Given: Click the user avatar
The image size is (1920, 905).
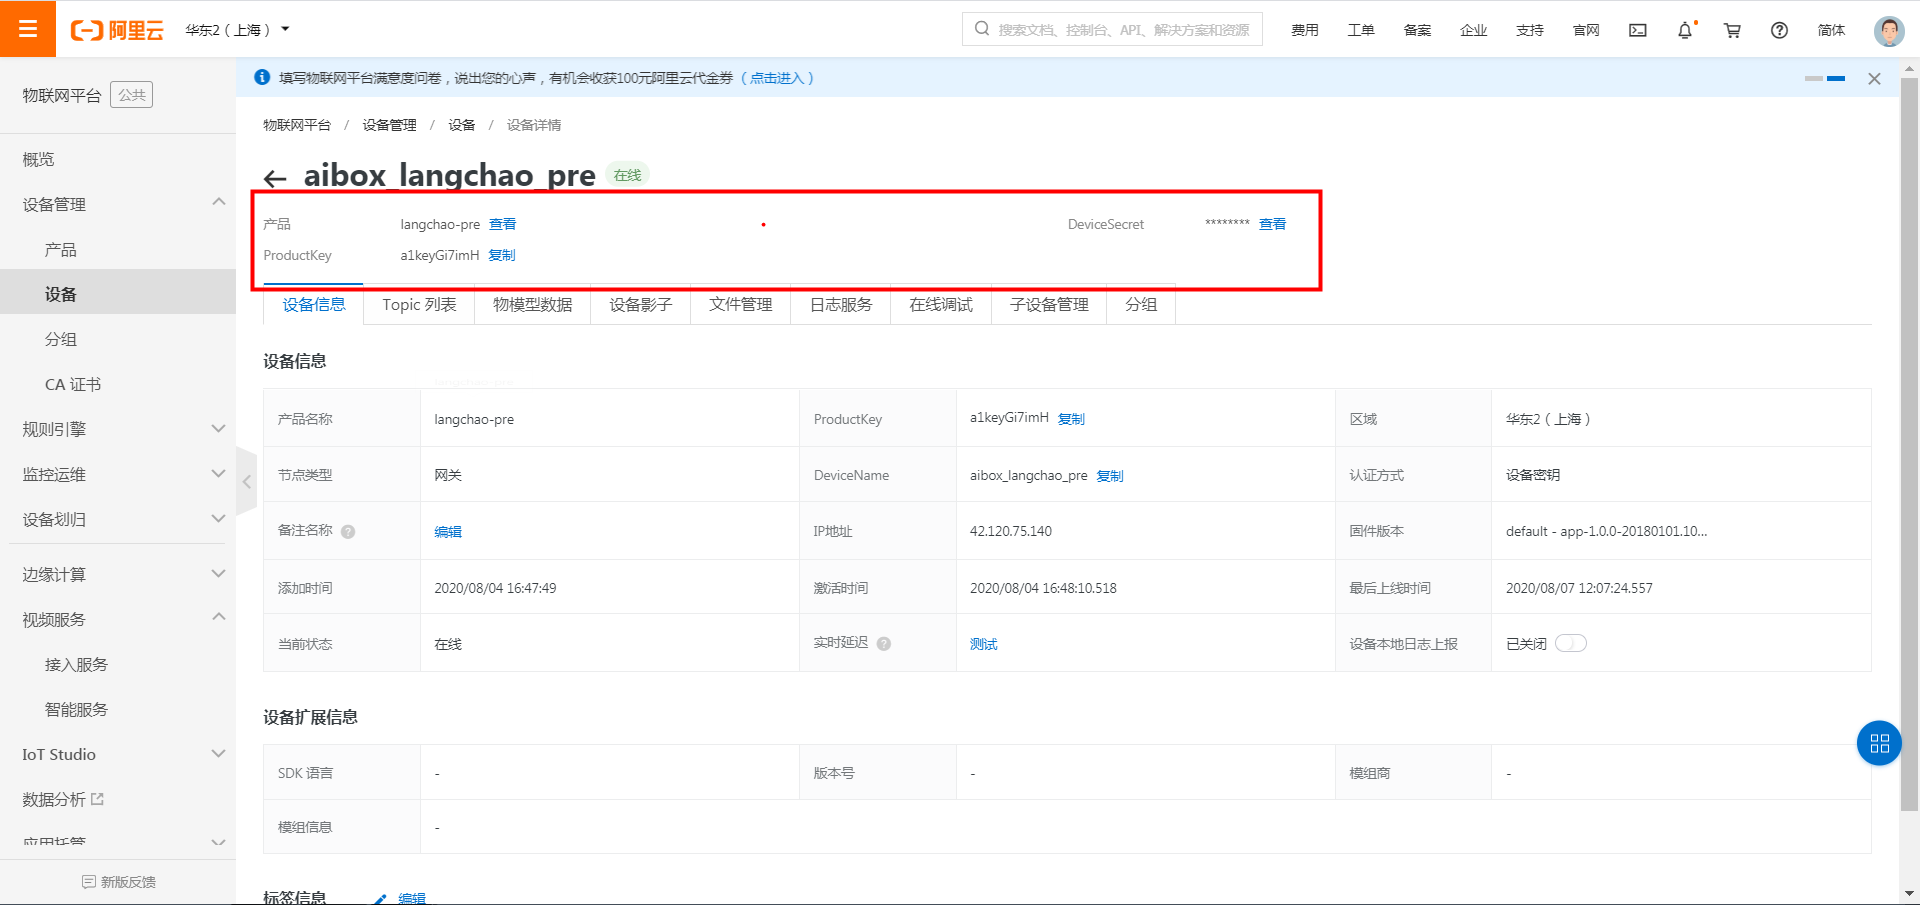Looking at the screenshot, I should 1889,31.
